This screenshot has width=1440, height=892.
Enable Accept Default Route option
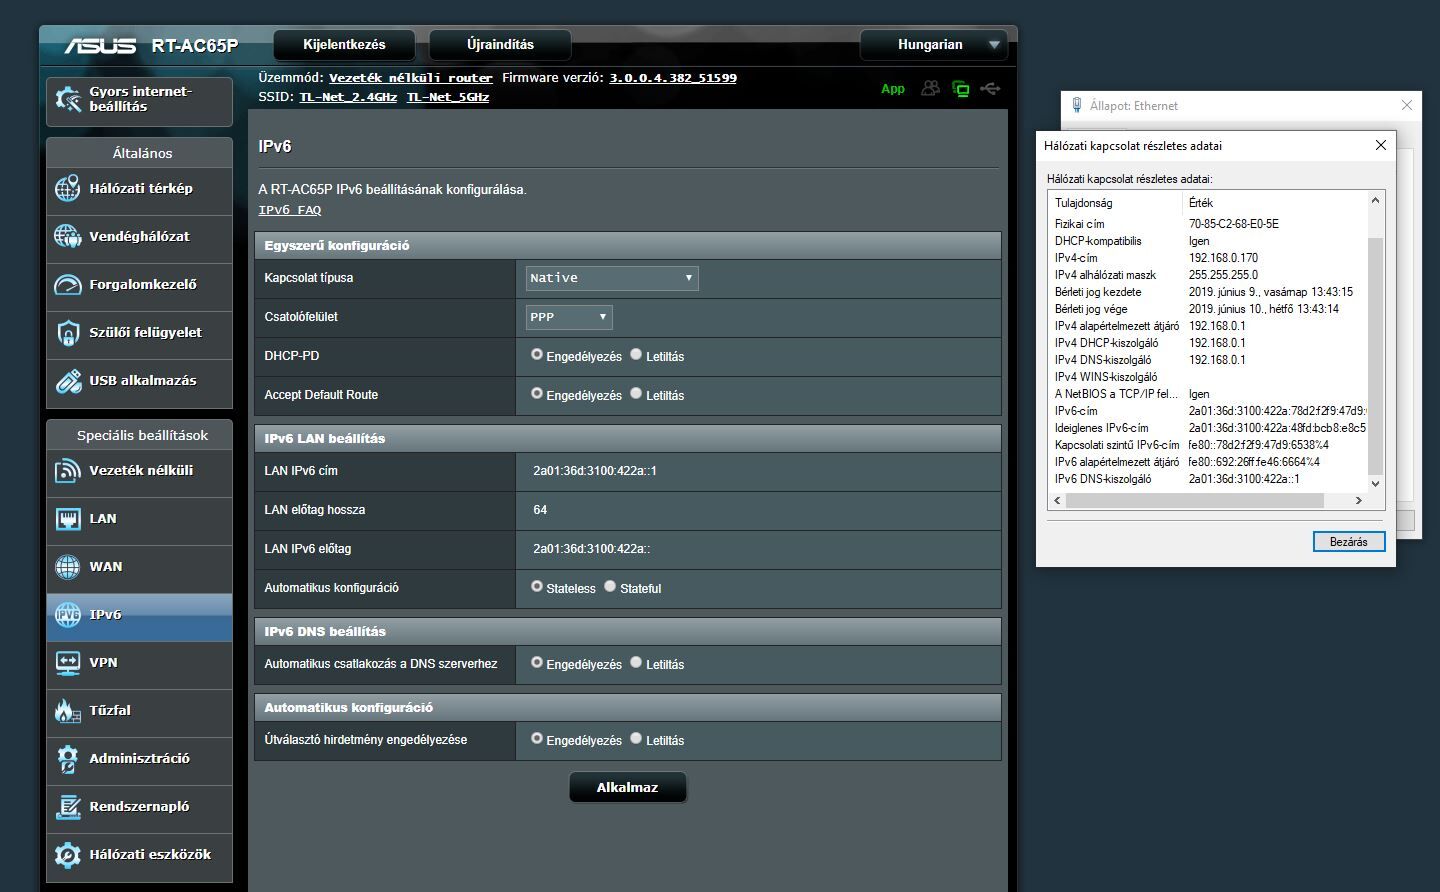click(x=537, y=394)
